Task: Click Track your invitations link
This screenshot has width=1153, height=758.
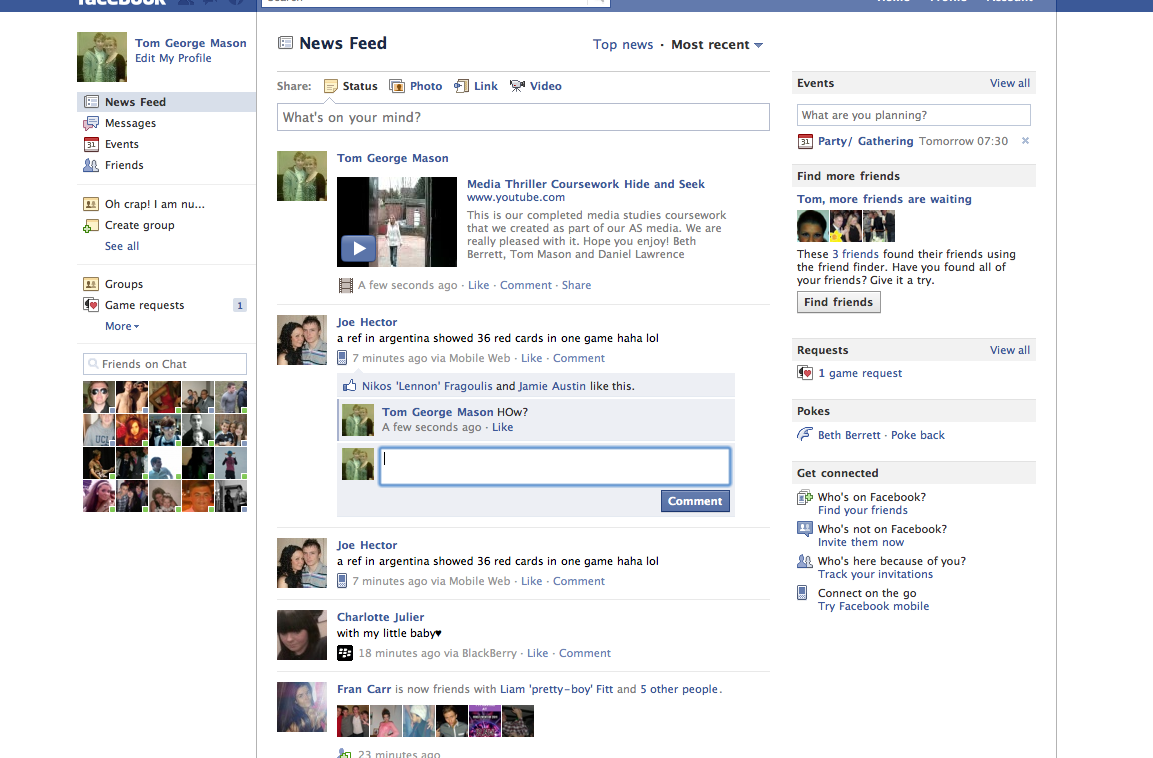Action: pyautogui.click(x=875, y=575)
